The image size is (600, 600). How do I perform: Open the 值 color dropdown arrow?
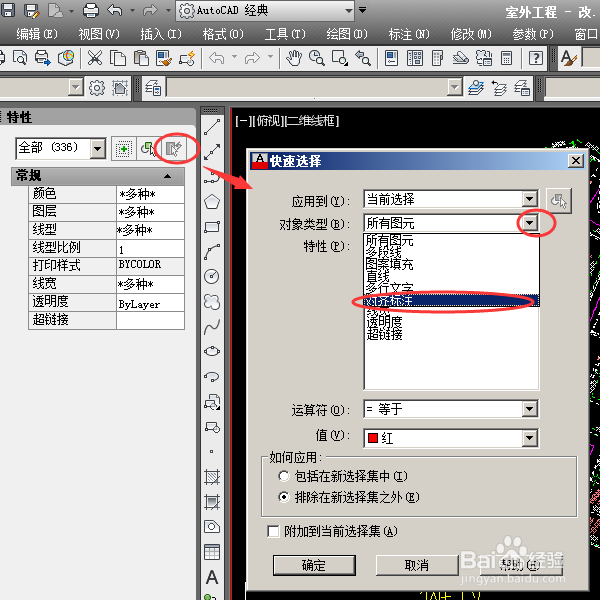530,438
